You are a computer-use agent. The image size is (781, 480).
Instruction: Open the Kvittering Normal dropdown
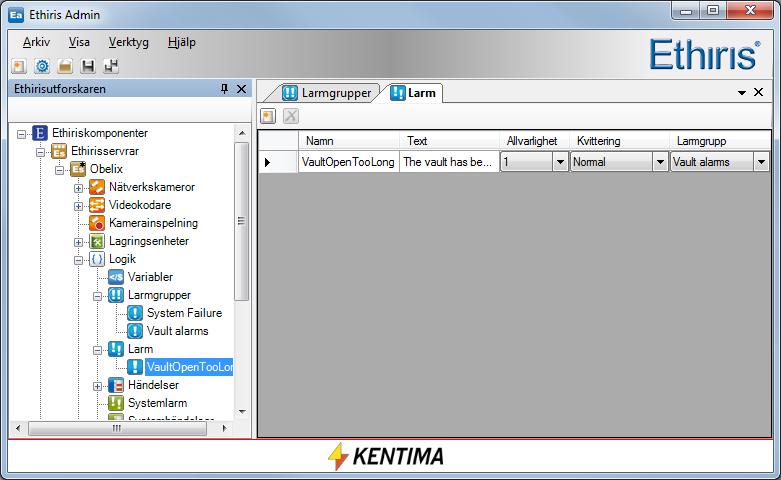[660, 162]
